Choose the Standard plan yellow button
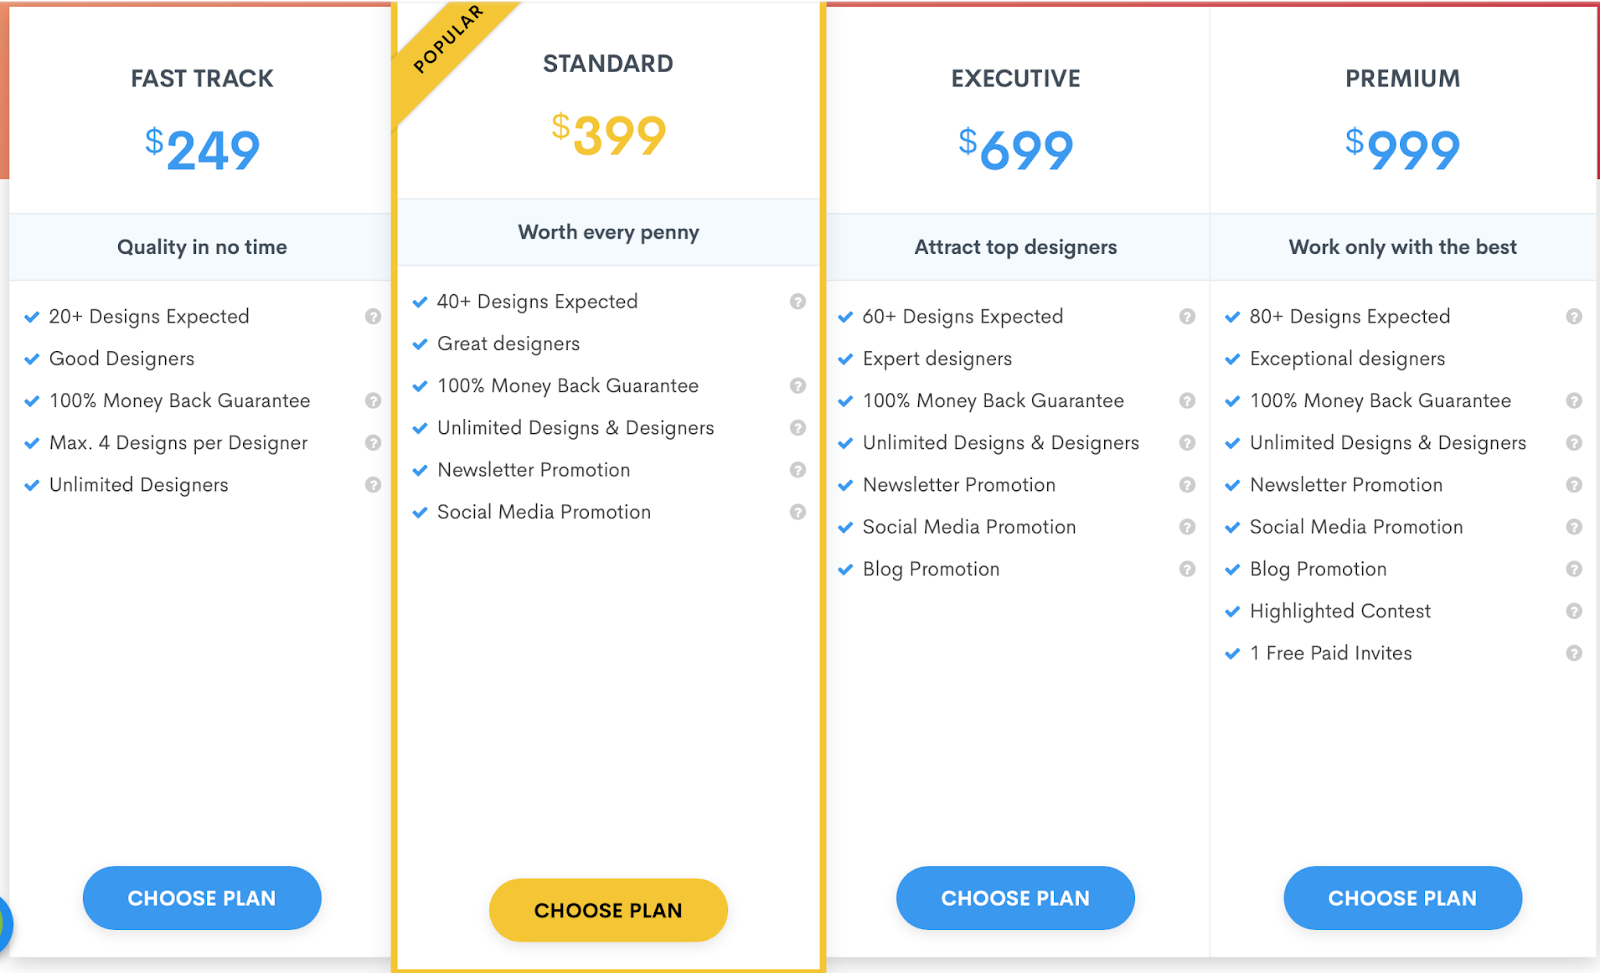This screenshot has width=1600, height=973. 608,910
